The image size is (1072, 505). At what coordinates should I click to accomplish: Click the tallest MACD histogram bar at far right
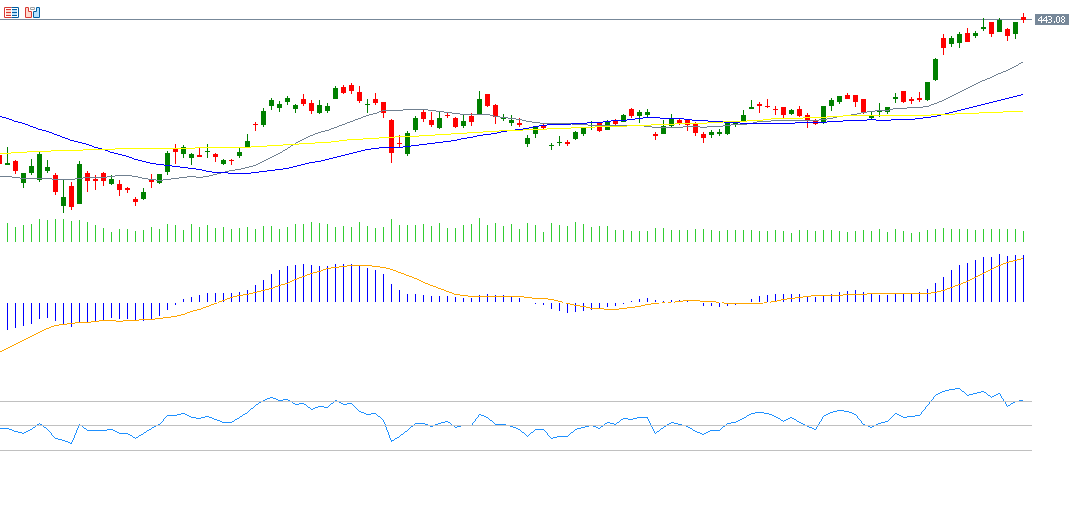pos(1023,278)
